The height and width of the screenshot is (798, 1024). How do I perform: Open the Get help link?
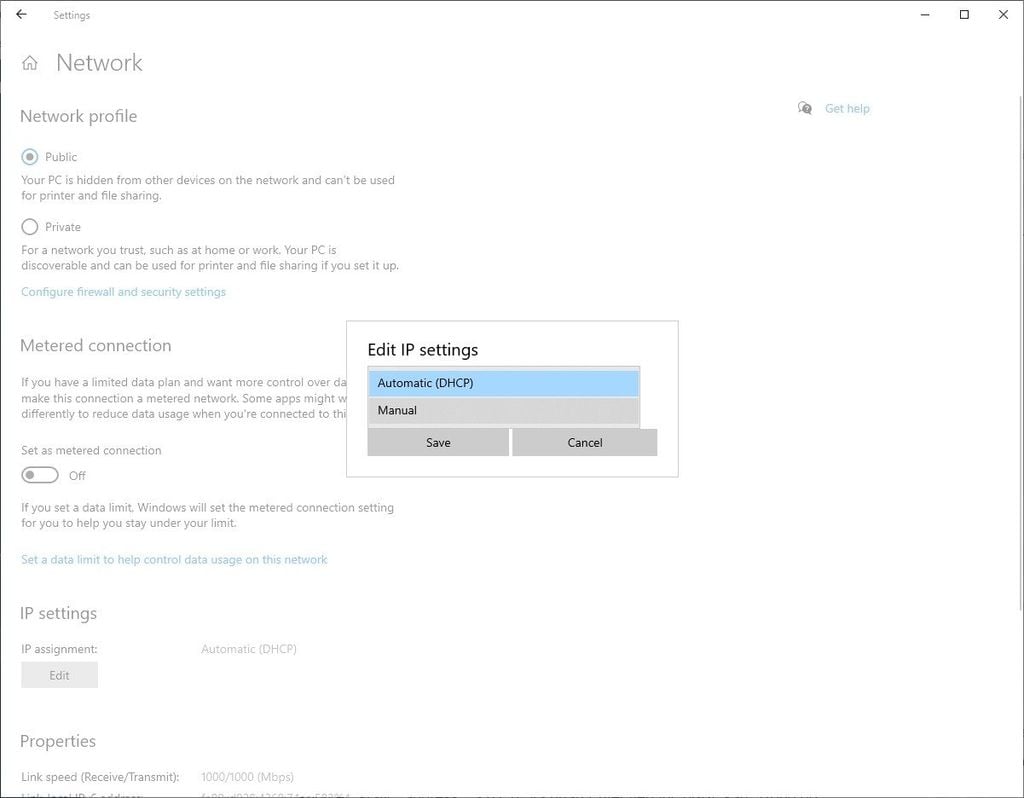pos(847,108)
